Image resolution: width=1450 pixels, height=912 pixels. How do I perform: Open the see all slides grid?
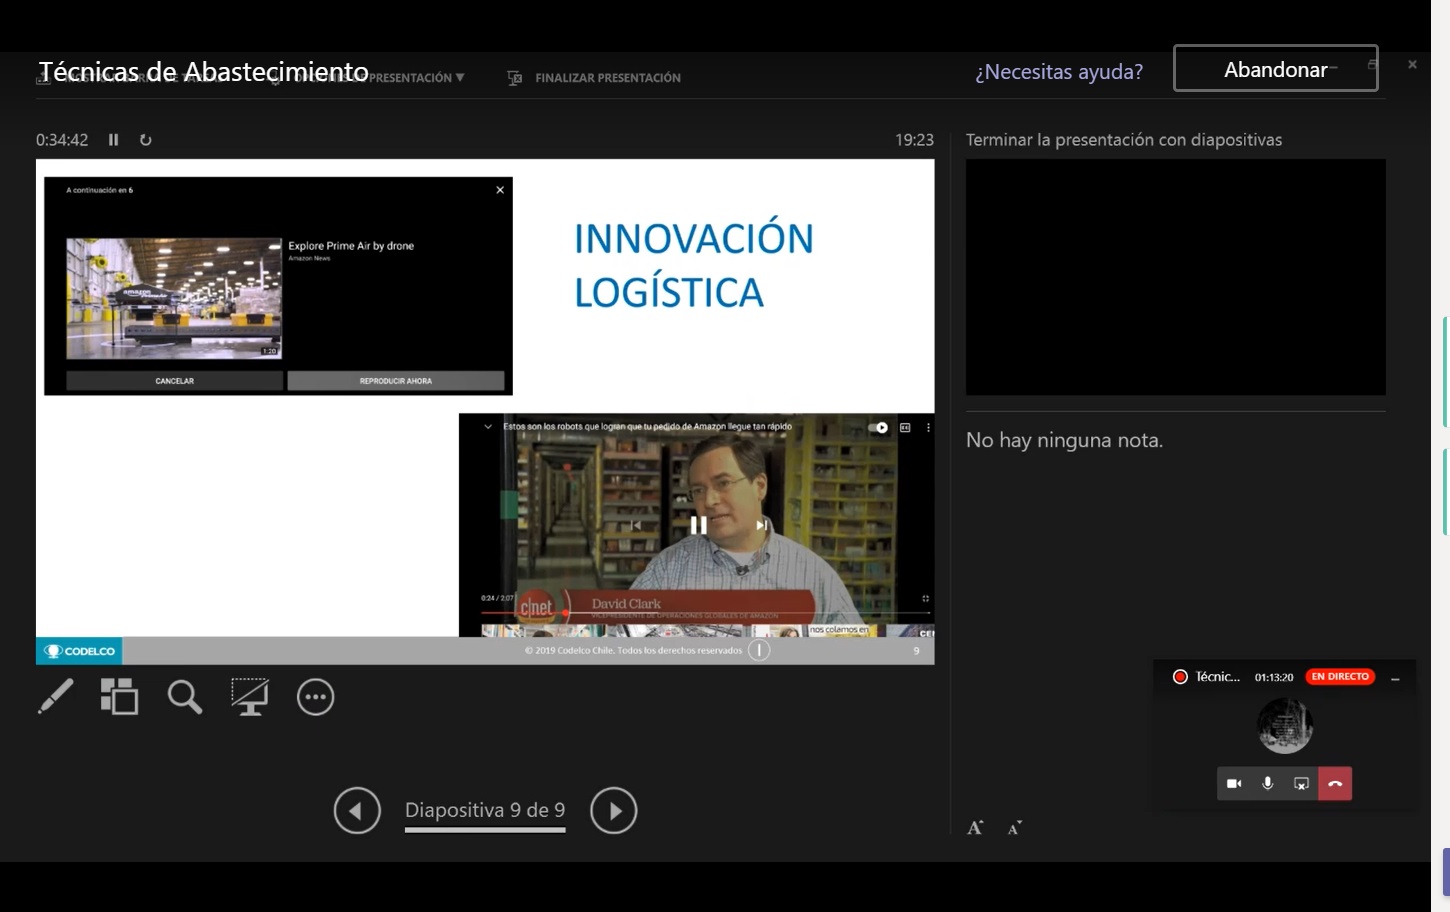click(x=119, y=697)
